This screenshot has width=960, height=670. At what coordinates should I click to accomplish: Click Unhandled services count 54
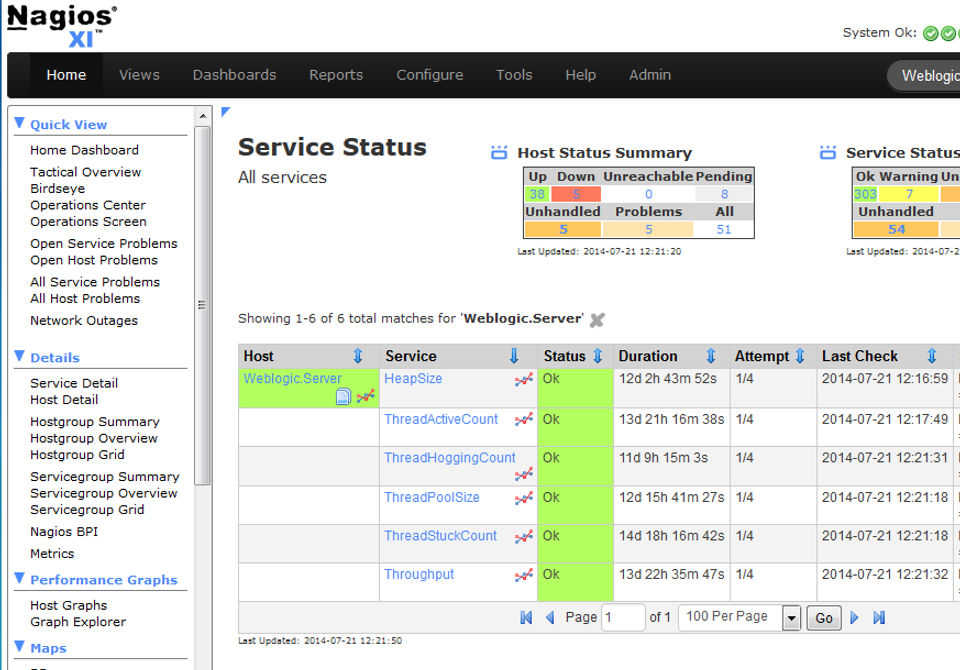896,230
